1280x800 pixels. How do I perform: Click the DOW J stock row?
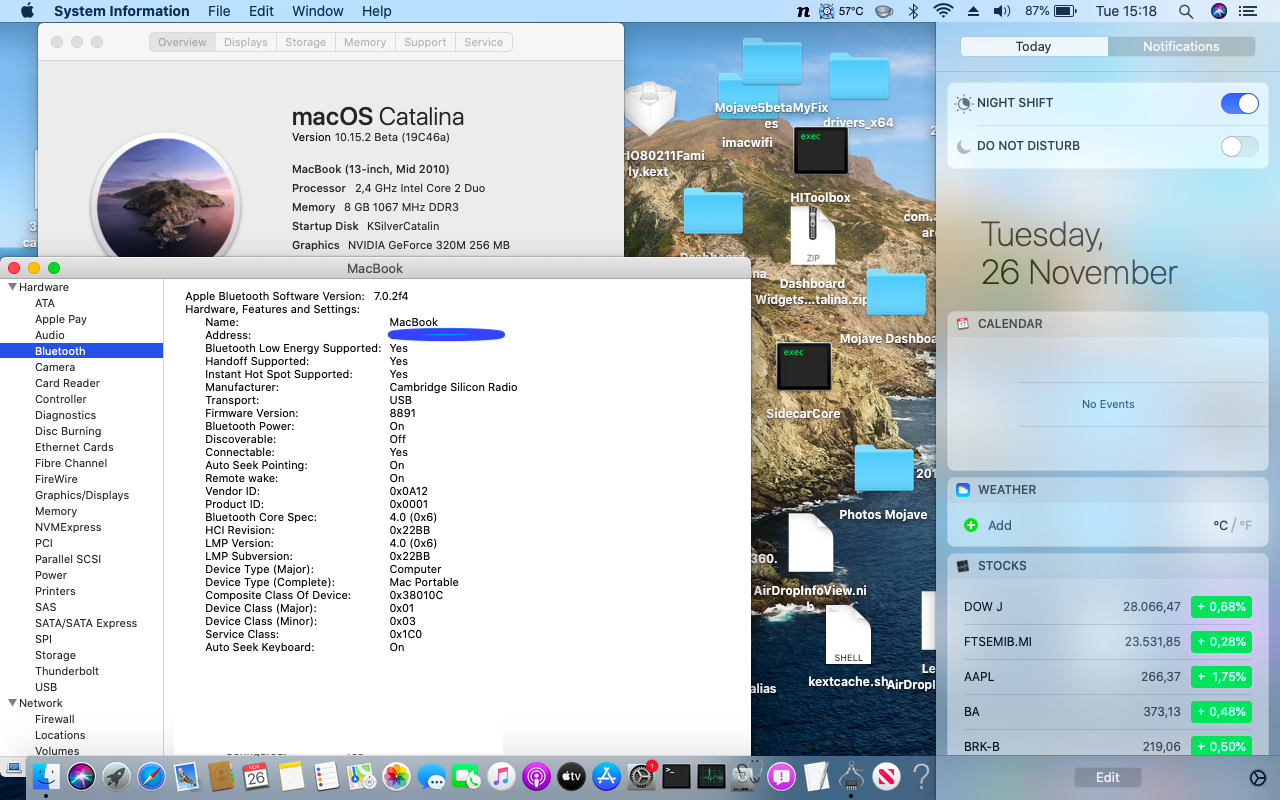pos(1108,607)
